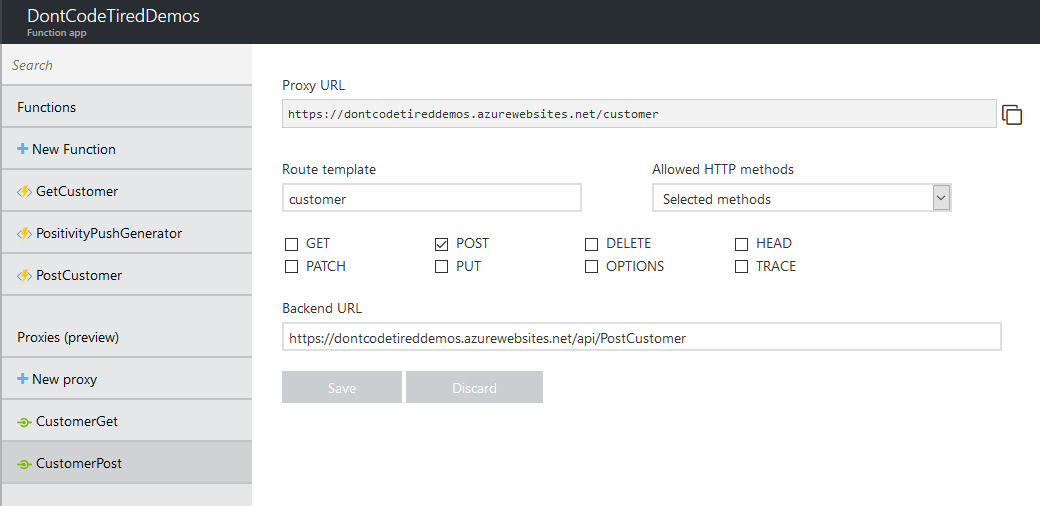1040x506 pixels.
Task: Click the Route template label
Action: (x=329, y=170)
